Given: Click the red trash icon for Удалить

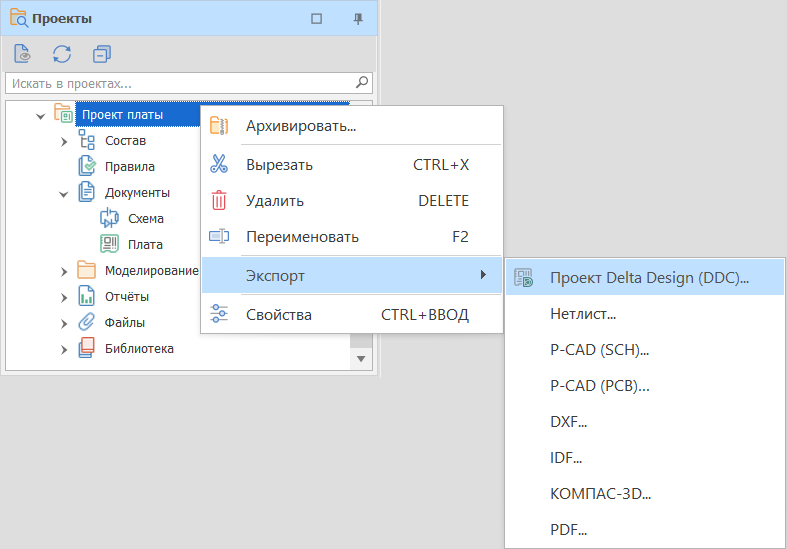Looking at the screenshot, I should [219, 200].
